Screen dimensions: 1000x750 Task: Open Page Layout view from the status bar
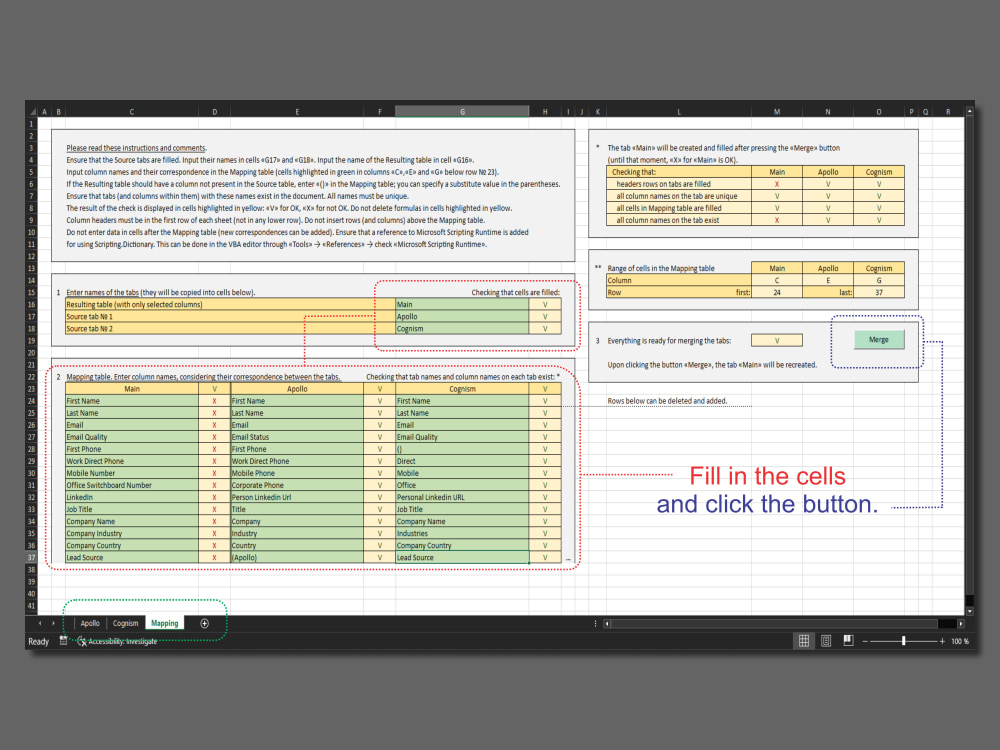(826, 640)
